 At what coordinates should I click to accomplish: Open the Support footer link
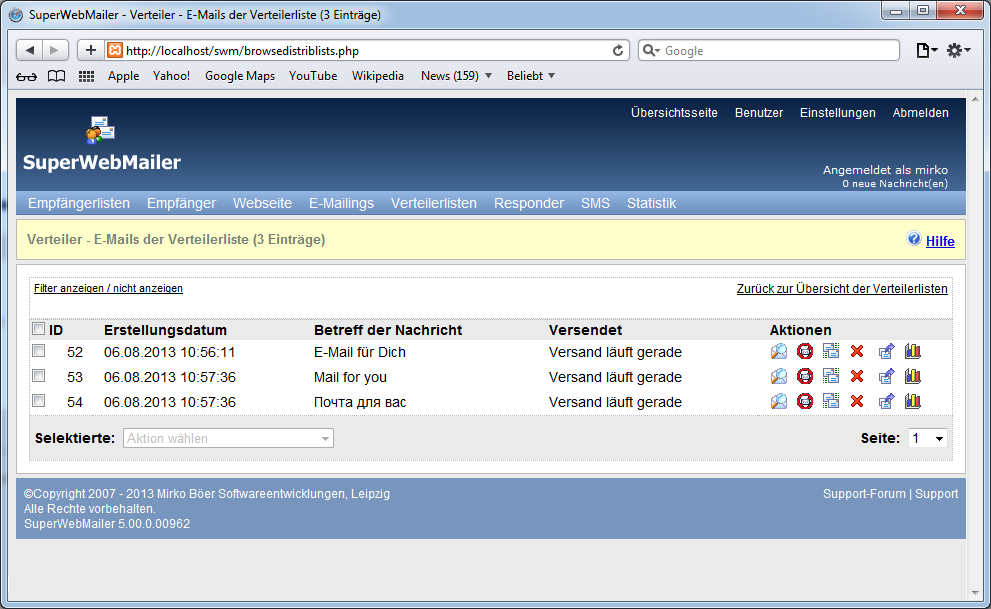tap(937, 493)
